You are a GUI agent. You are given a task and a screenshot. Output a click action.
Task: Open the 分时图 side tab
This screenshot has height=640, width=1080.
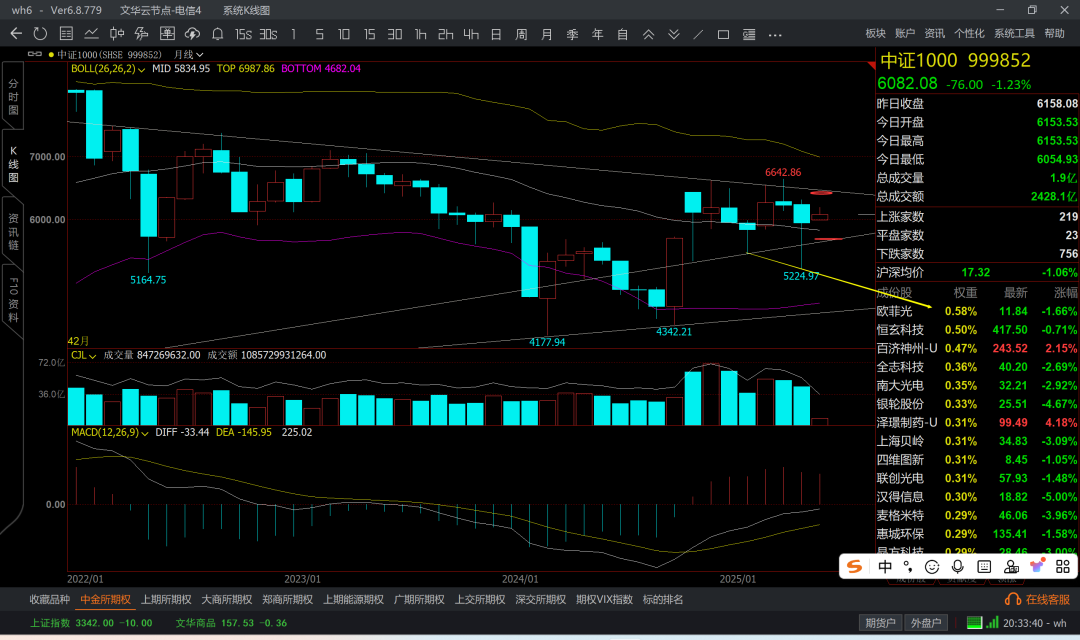pos(14,96)
